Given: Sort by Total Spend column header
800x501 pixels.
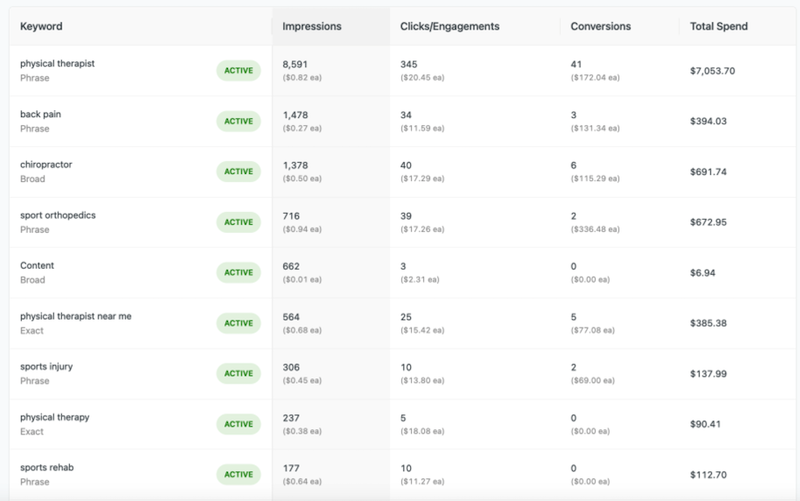Looking at the screenshot, I should (719, 26).
